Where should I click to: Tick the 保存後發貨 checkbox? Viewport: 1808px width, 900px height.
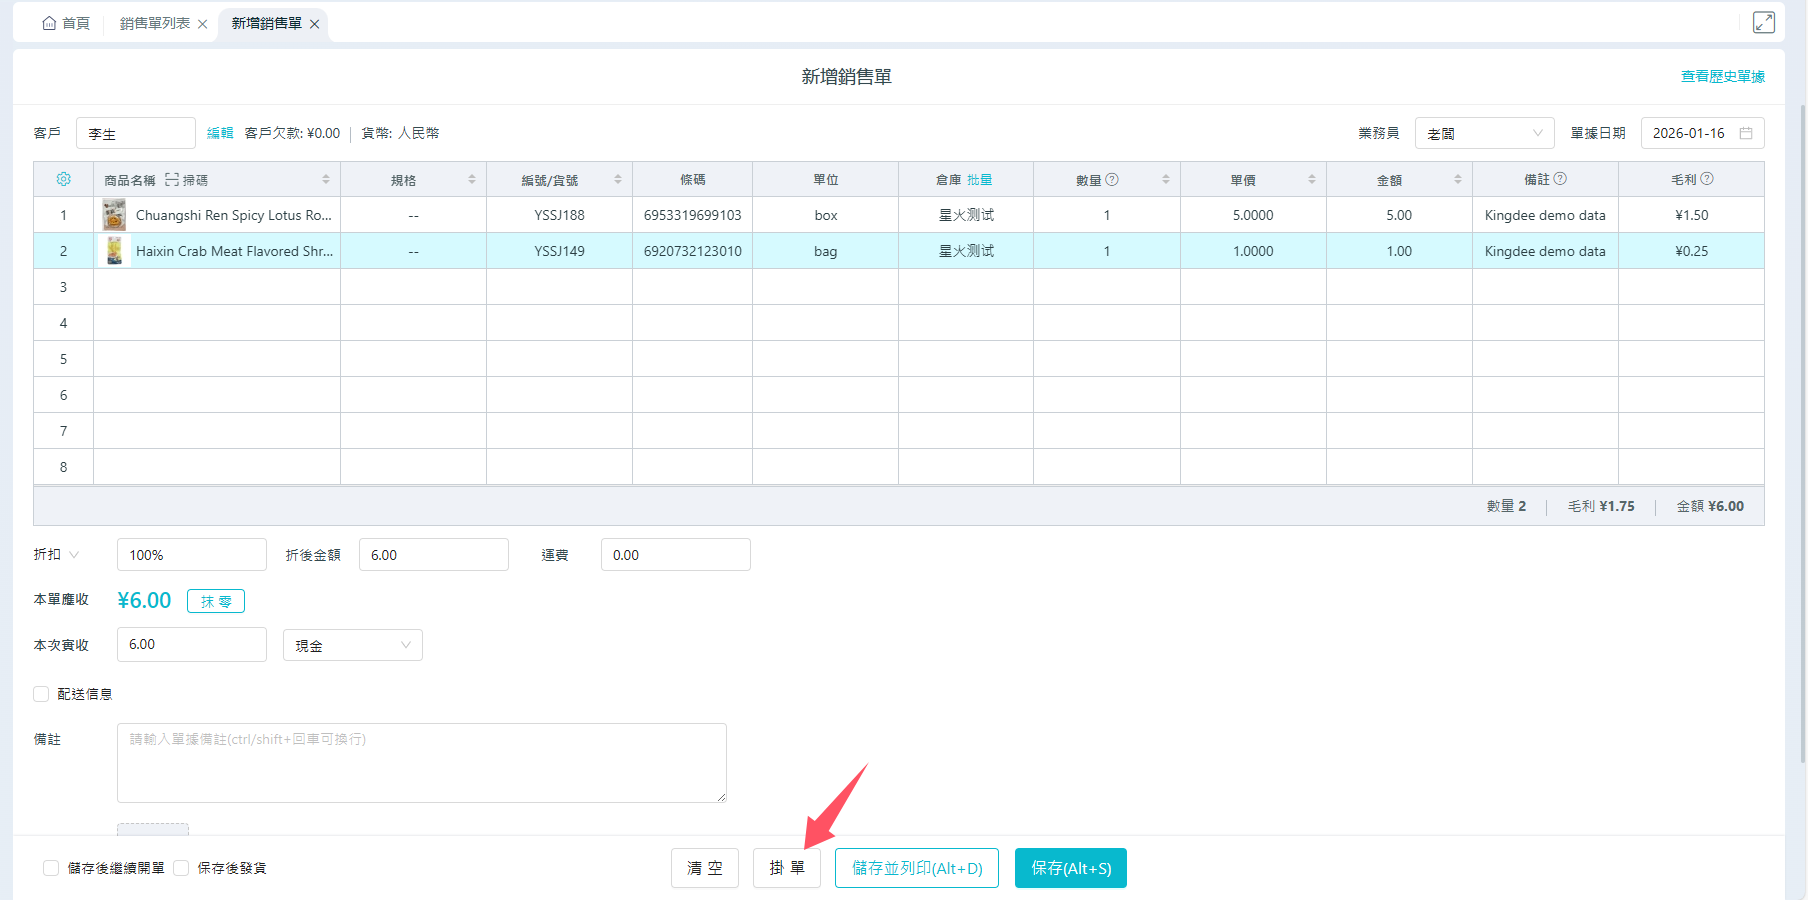click(181, 868)
